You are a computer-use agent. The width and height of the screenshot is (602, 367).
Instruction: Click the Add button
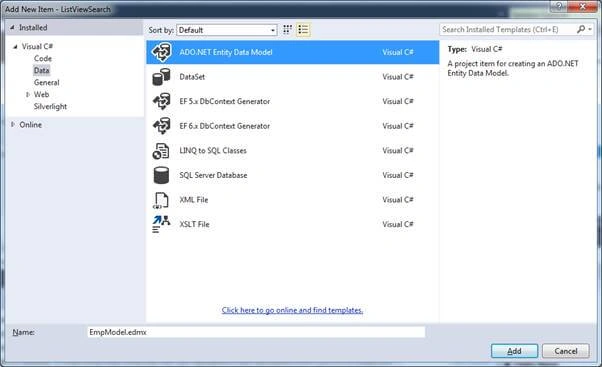(x=514, y=351)
